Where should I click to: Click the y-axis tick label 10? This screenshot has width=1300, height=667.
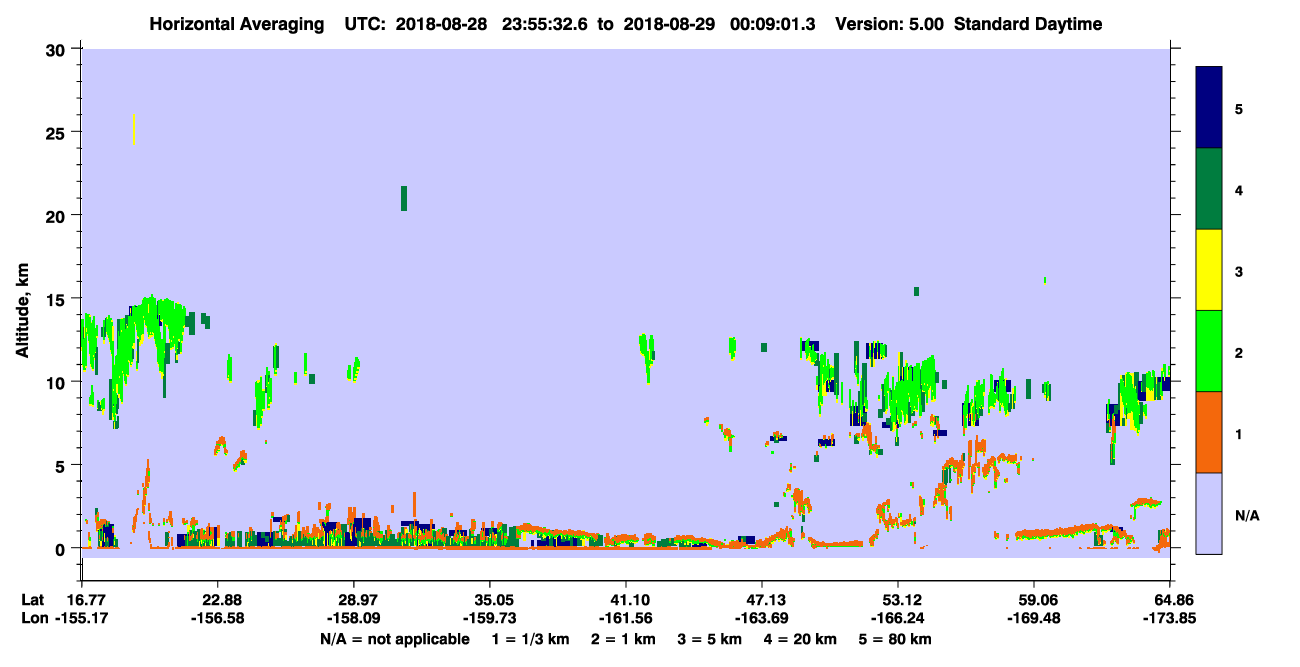[58, 382]
